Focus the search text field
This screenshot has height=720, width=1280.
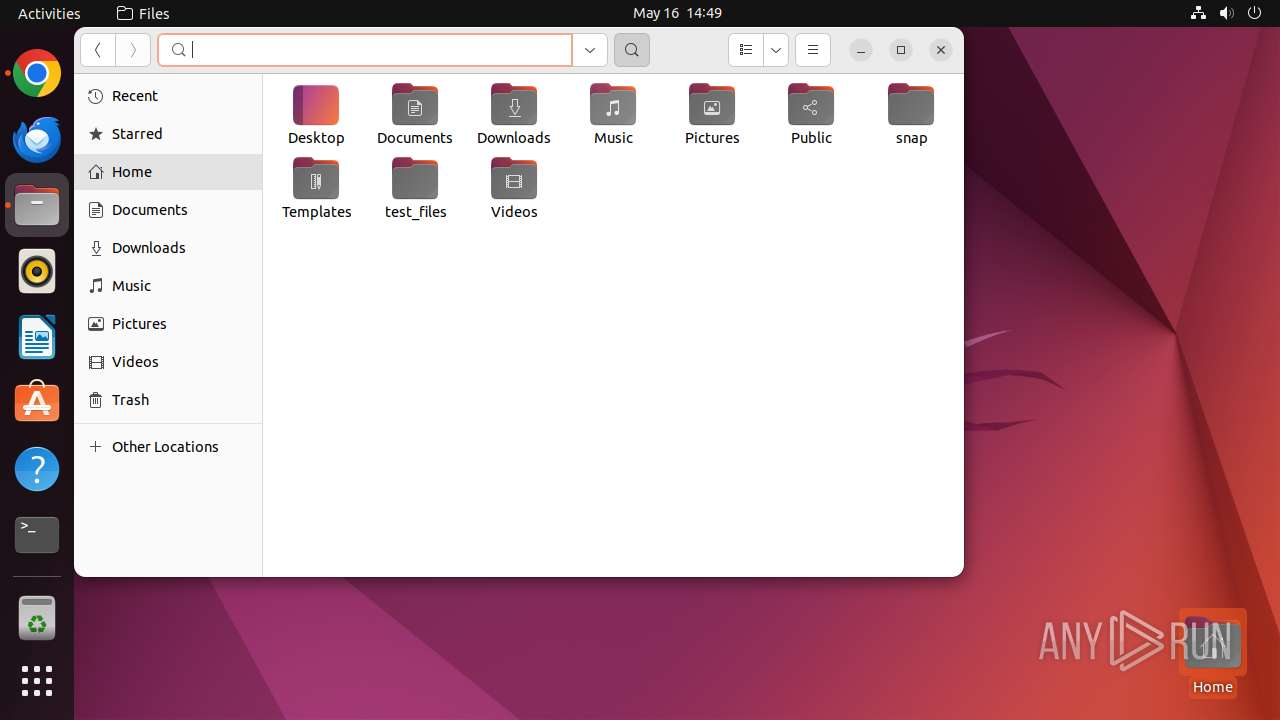pos(365,50)
